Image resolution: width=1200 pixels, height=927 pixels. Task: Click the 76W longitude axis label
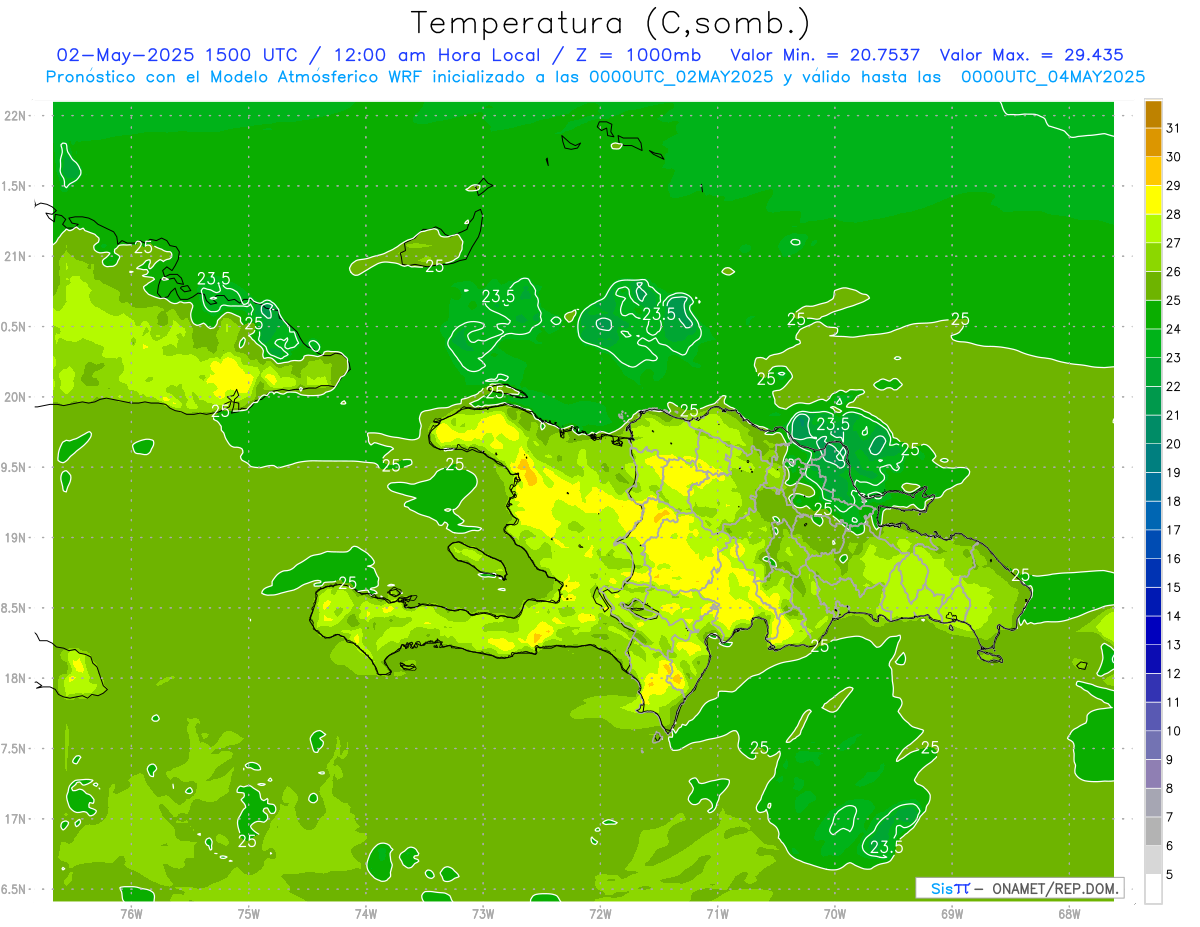pos(131,913)
